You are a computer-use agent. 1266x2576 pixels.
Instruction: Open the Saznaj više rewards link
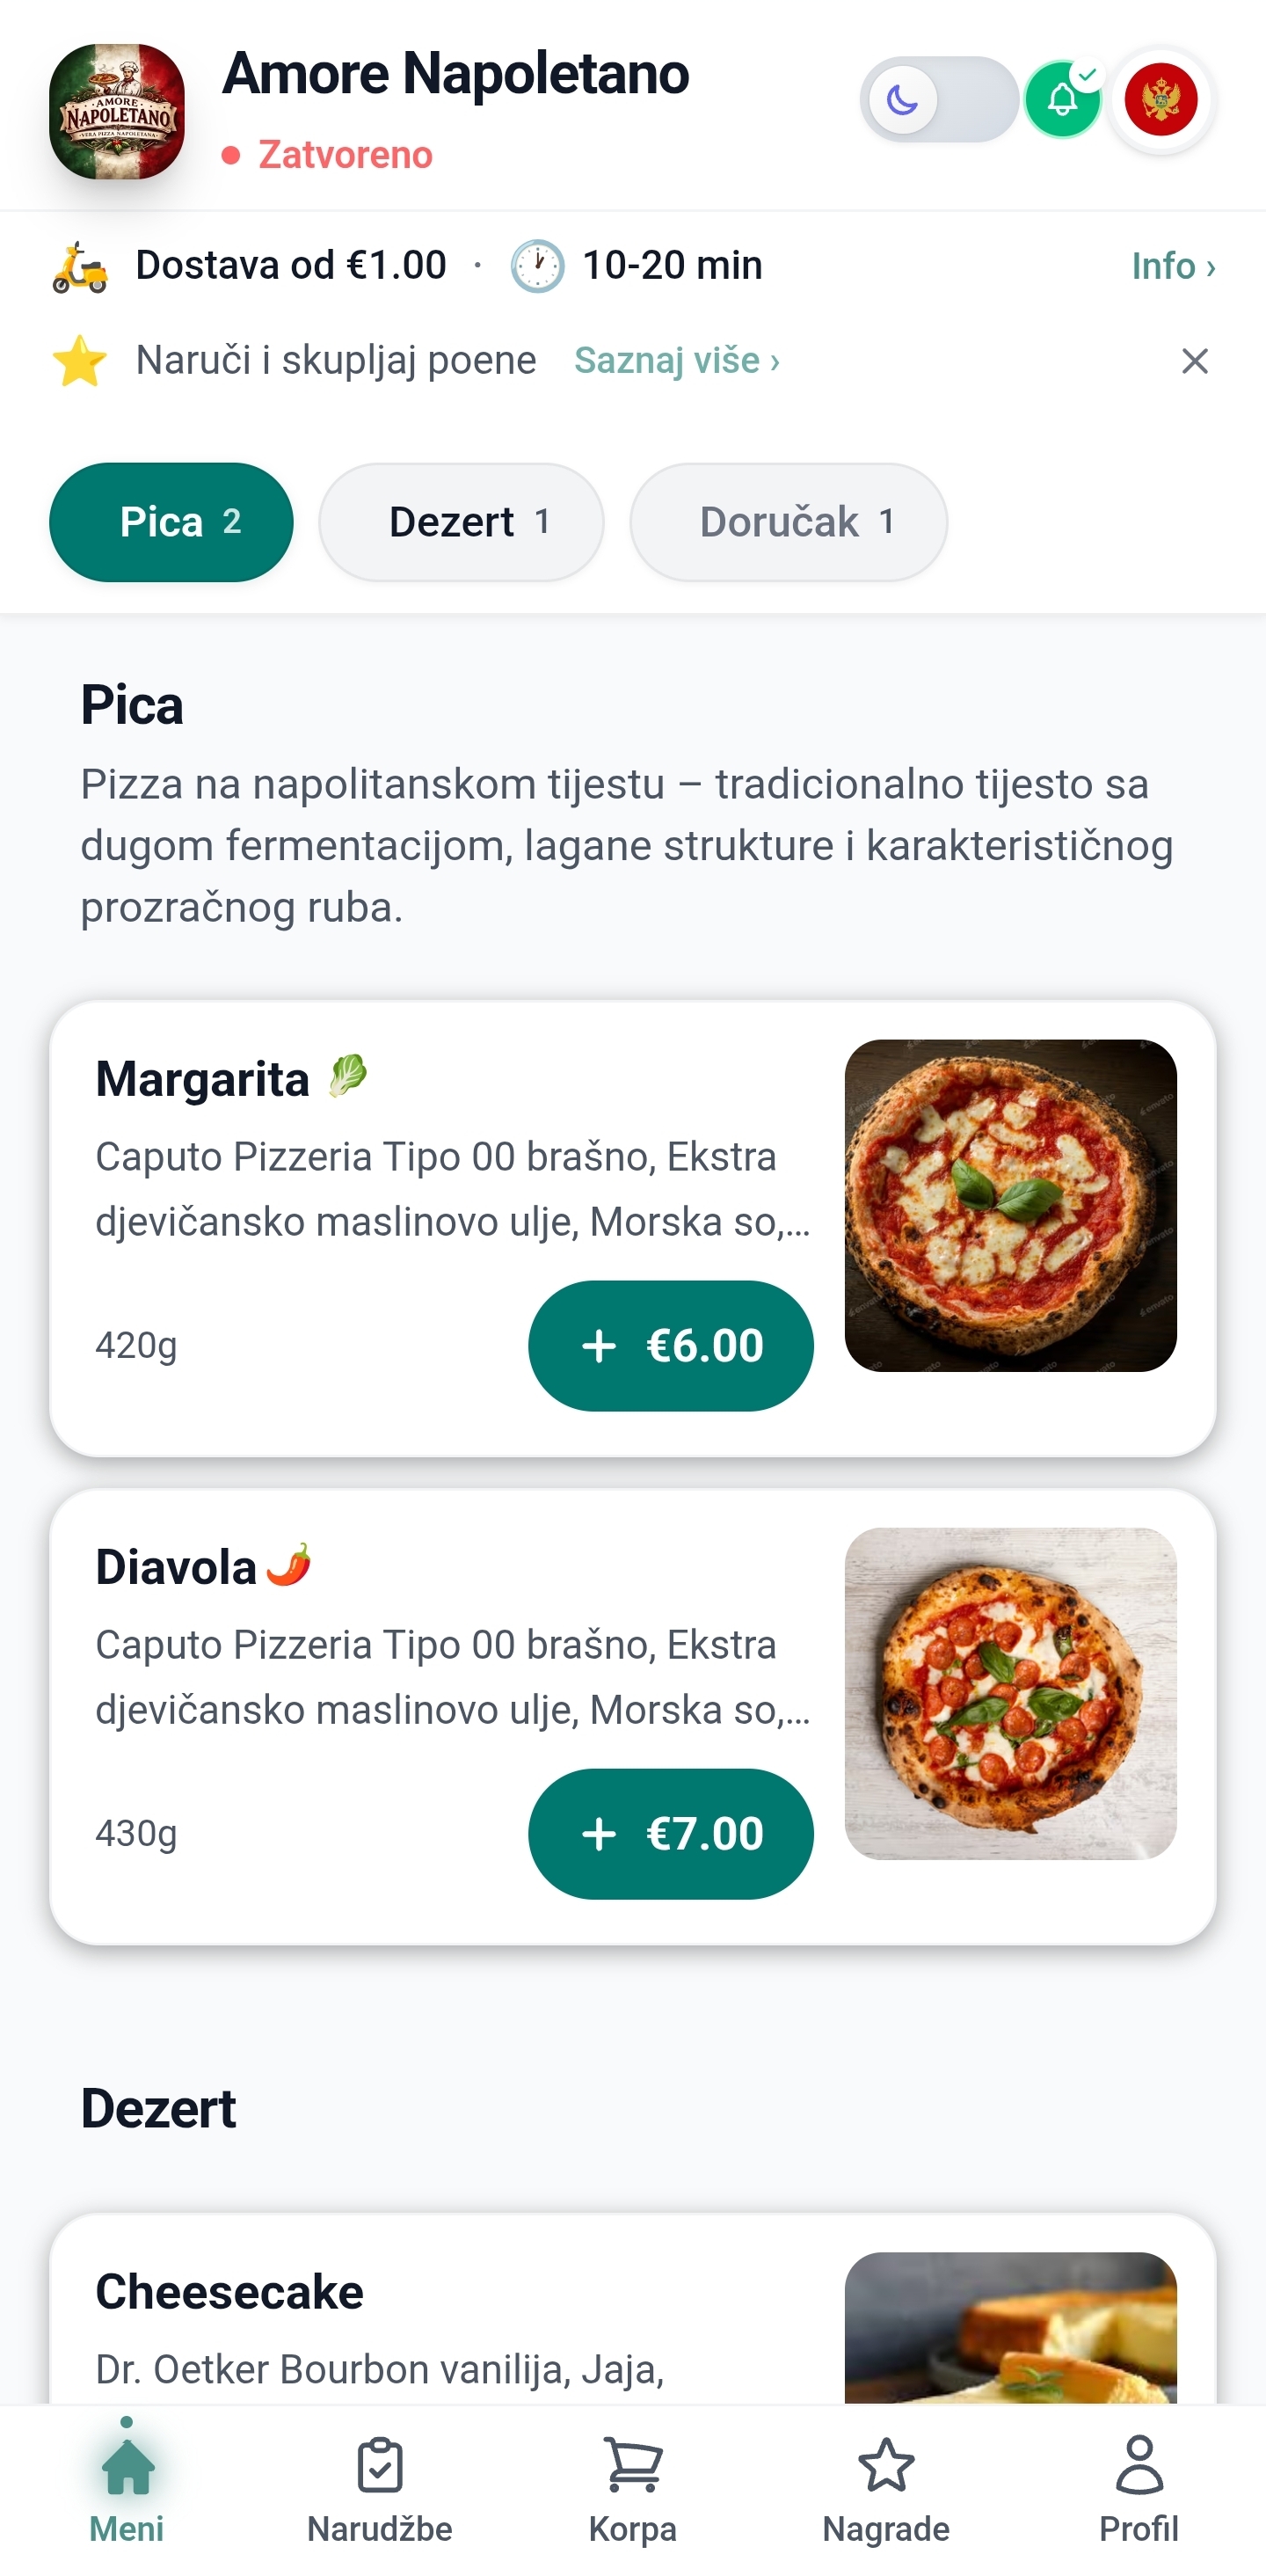pyautogui.click(x=676, y=360)
